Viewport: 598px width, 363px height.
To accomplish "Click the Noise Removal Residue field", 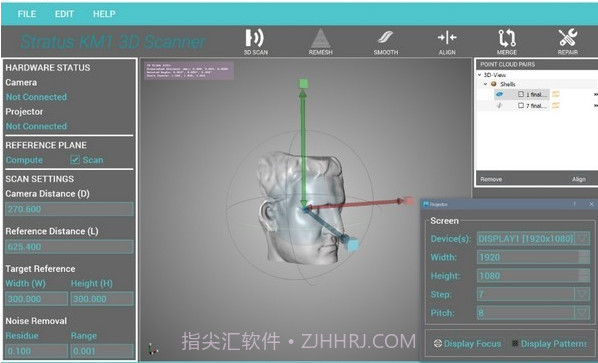I will (x=36, y=351).
